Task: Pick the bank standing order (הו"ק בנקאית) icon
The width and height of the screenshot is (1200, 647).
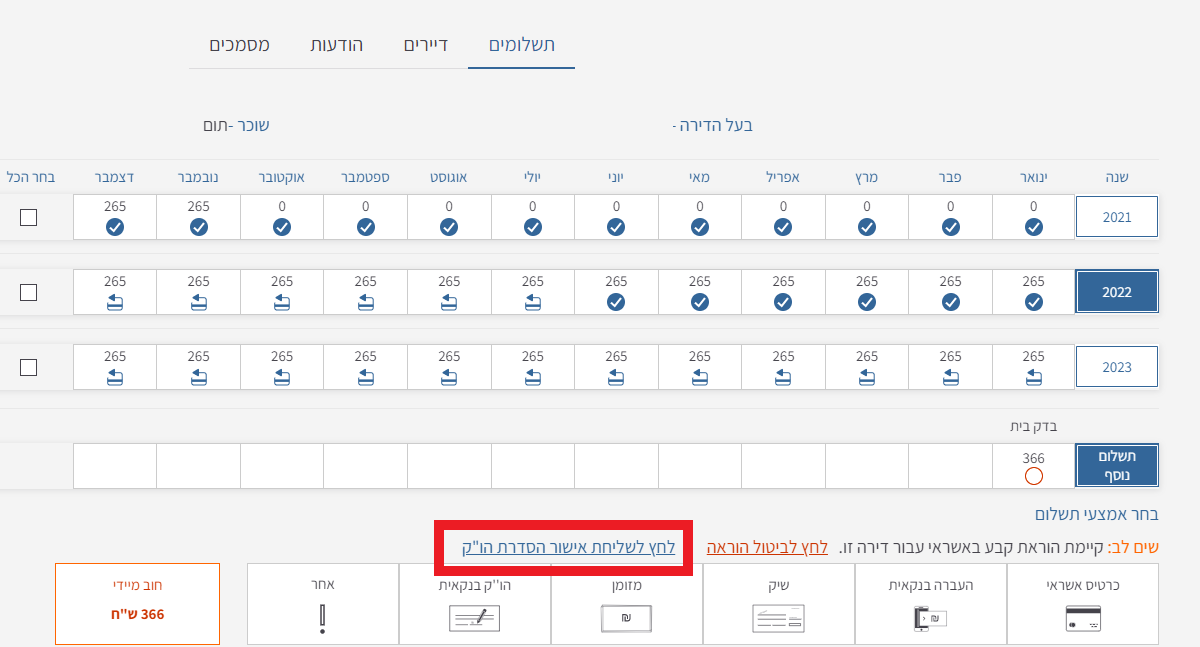Action: [x=474, y=619]
